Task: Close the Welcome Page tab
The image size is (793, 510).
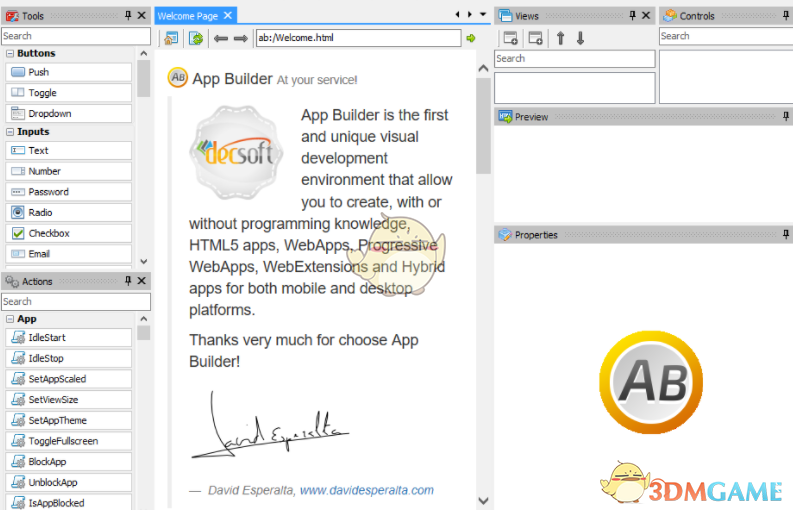Action: point(228,16)
